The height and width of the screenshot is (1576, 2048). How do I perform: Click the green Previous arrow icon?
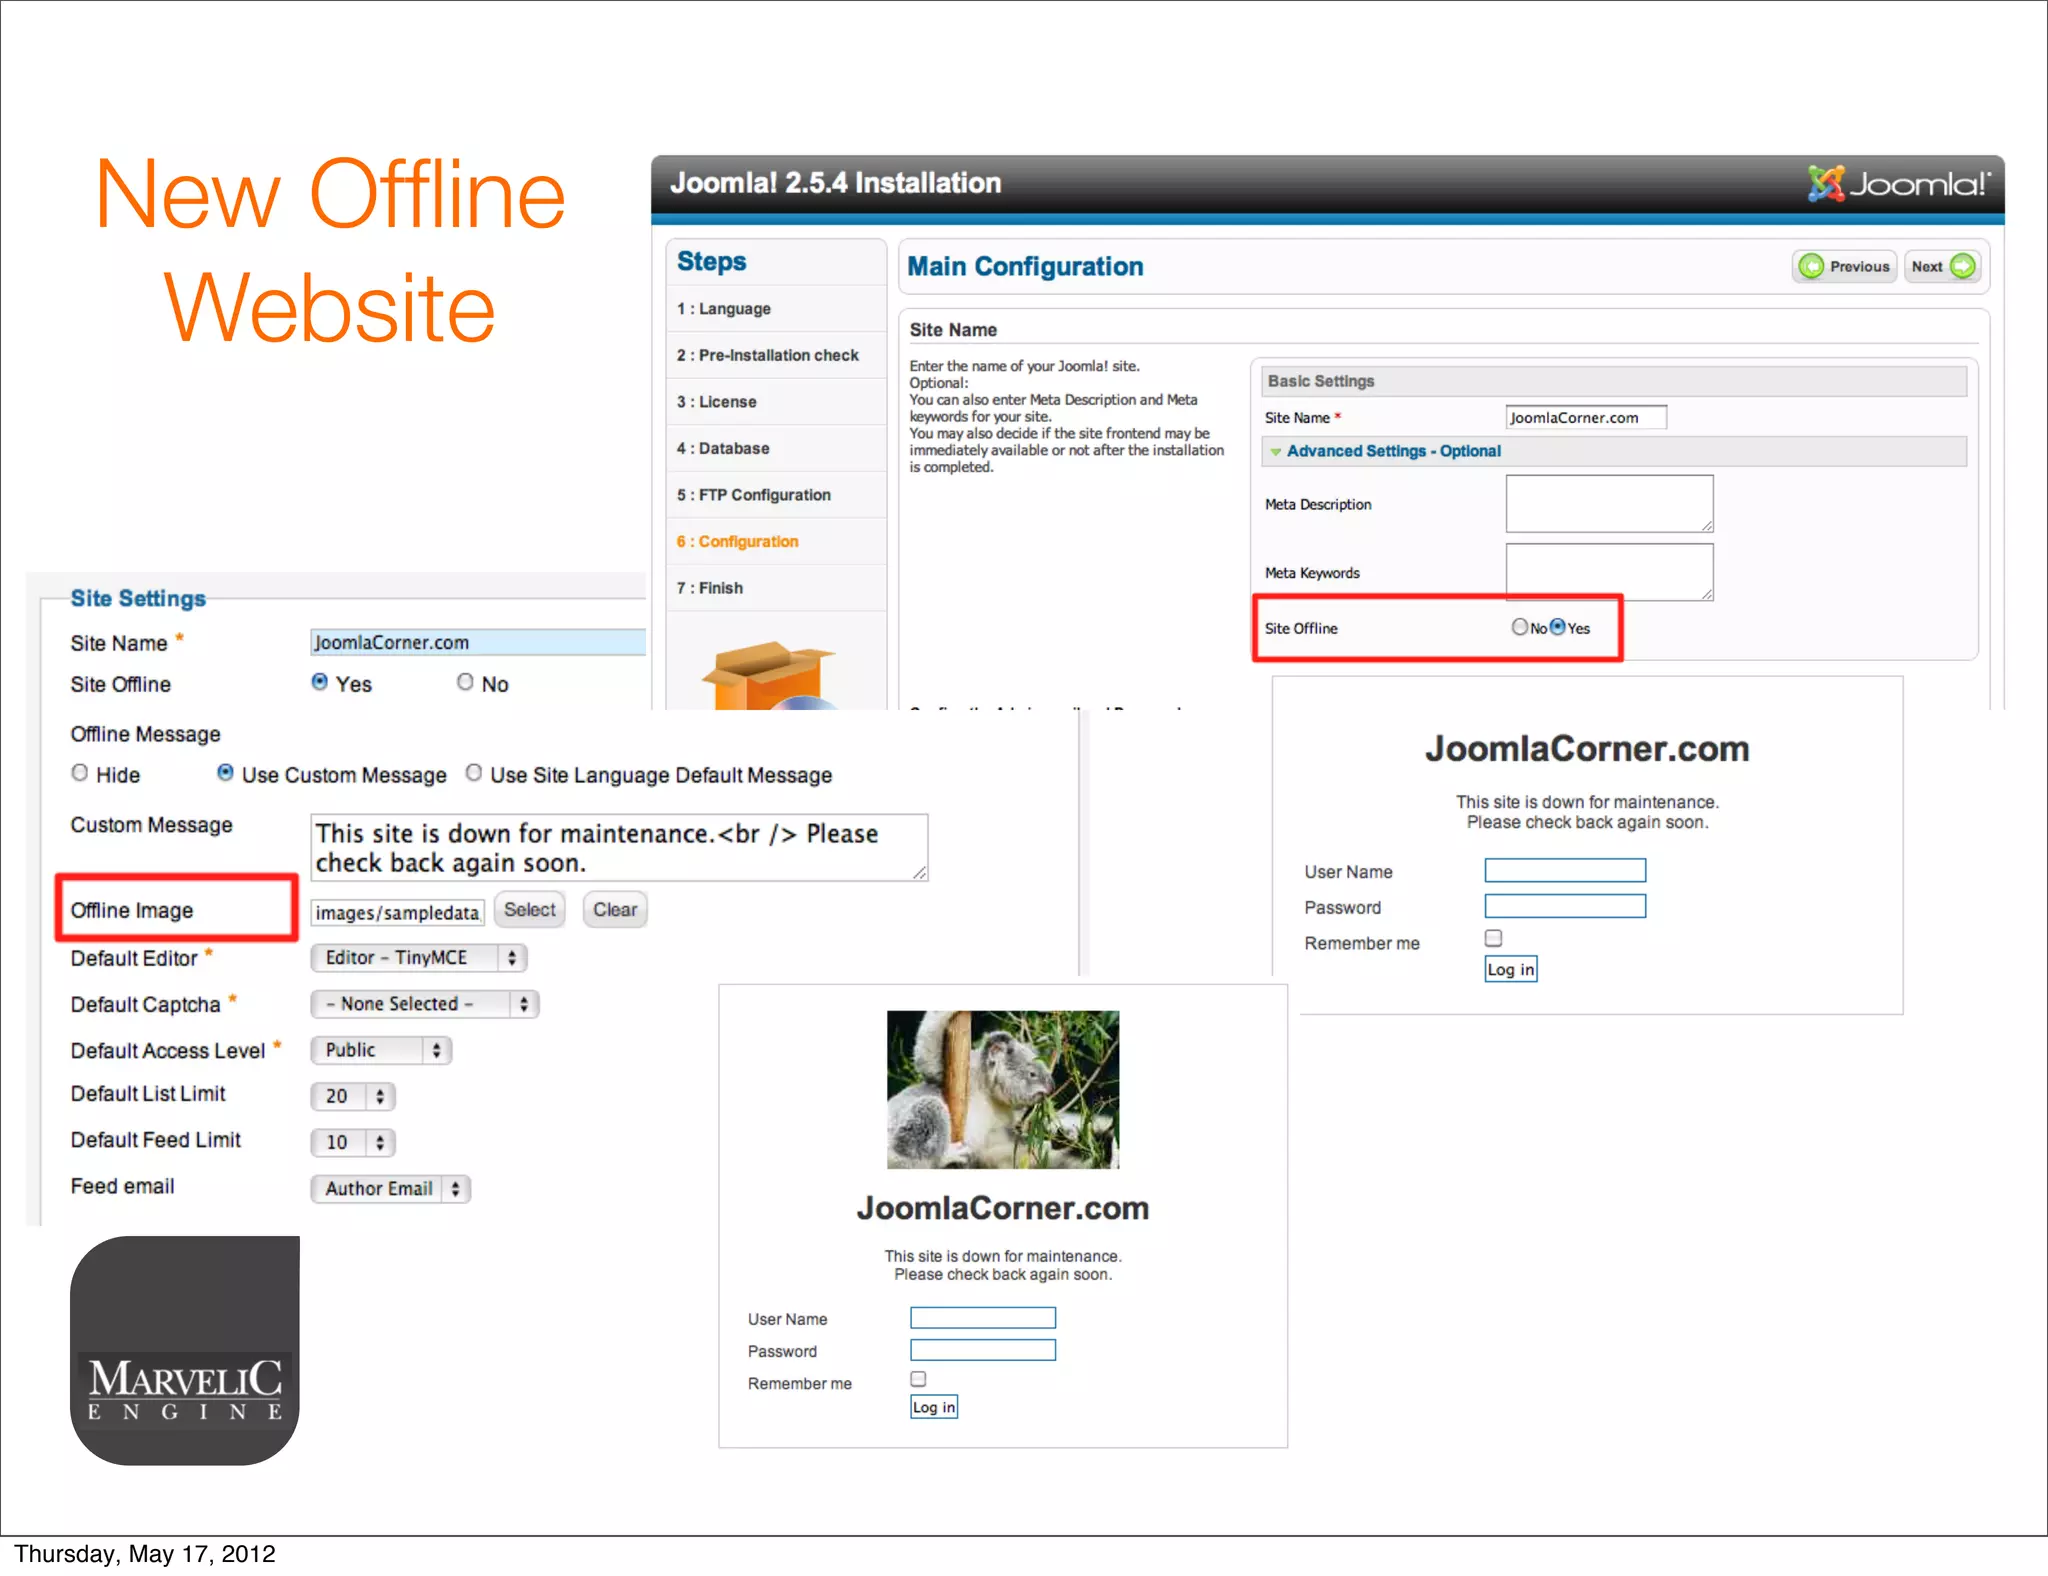[1811, 266]
